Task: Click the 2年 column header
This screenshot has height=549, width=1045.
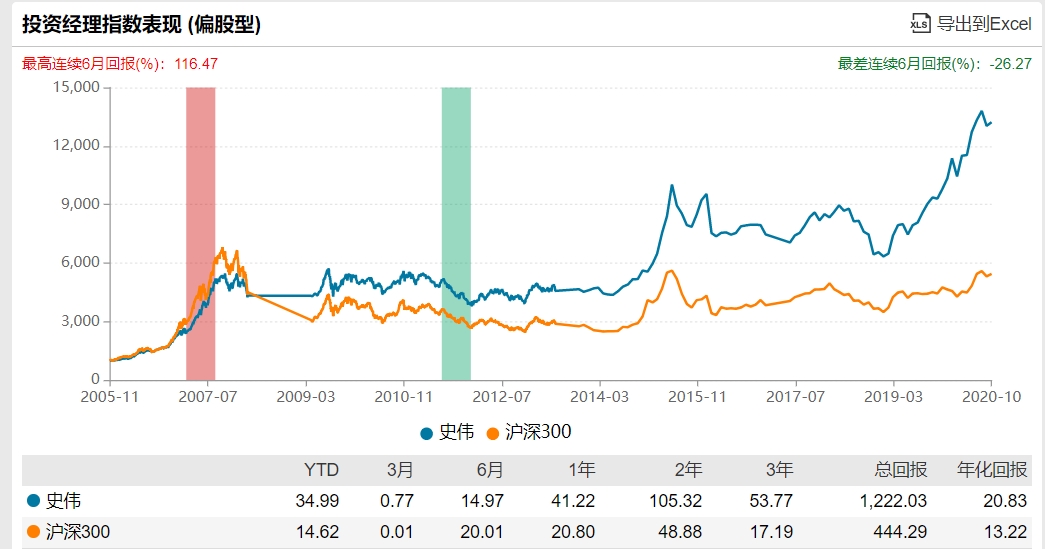Action: (x=688, y=470)
